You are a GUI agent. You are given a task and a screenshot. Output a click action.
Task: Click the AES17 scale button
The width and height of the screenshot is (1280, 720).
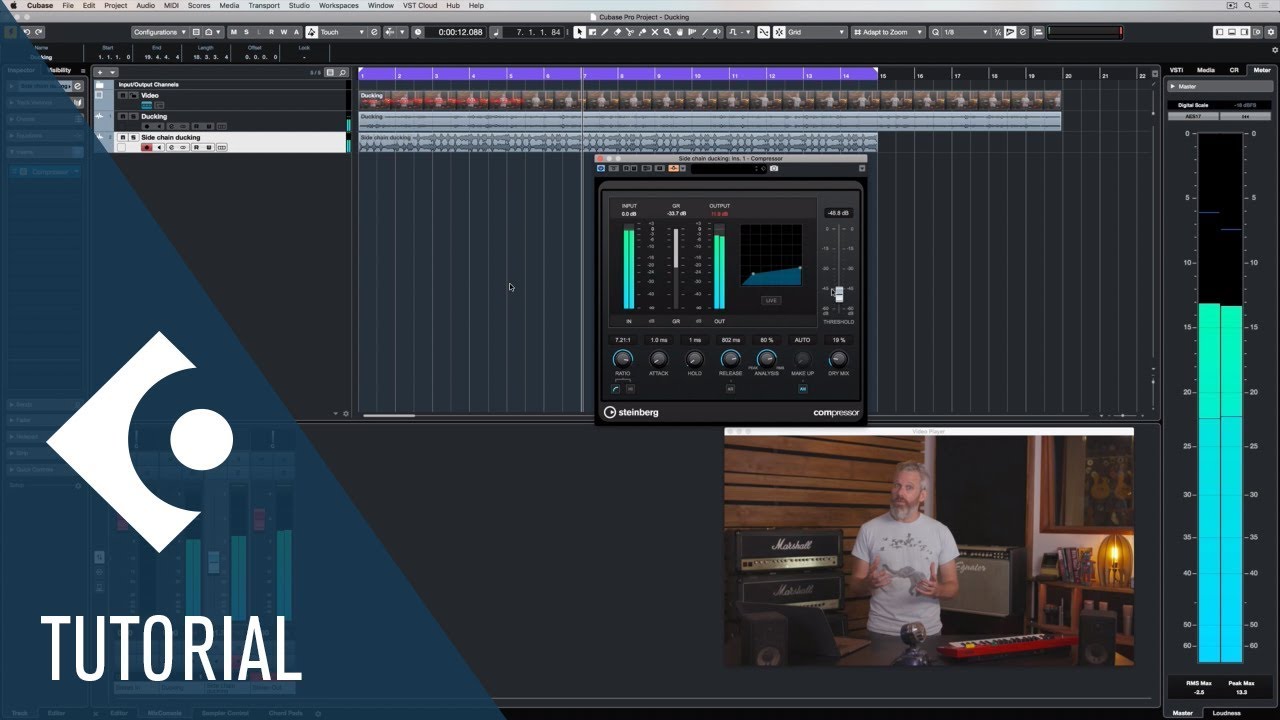(1193, 116)
